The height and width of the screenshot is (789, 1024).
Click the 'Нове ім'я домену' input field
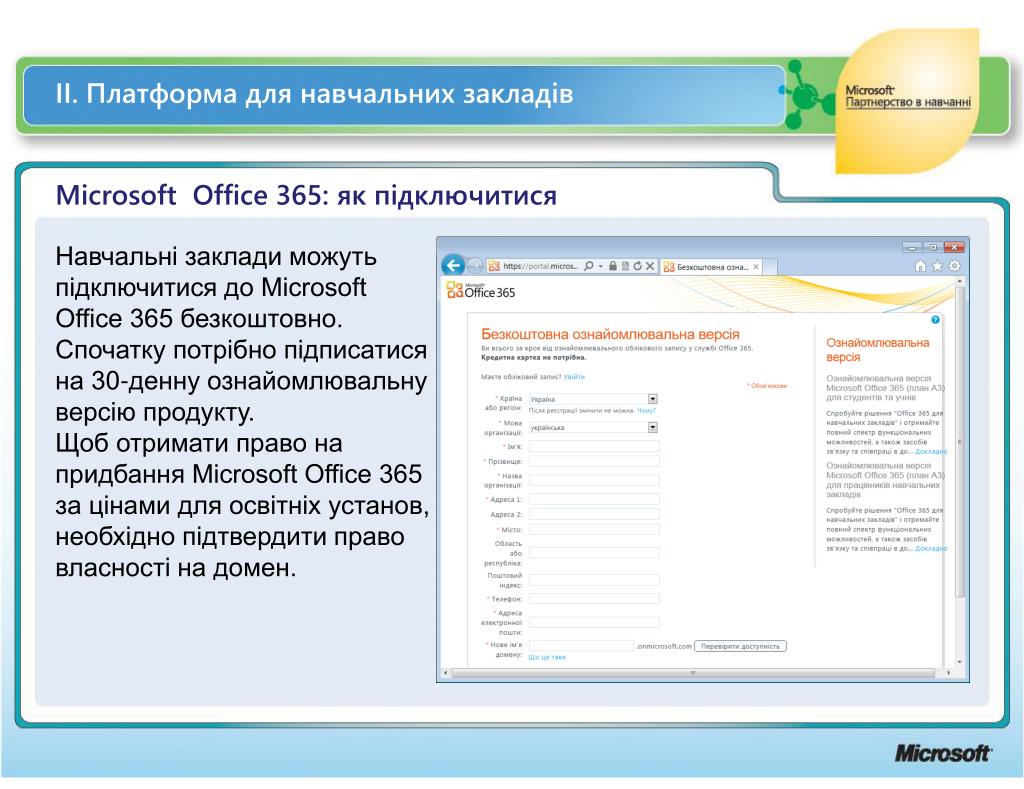point(581,645)
